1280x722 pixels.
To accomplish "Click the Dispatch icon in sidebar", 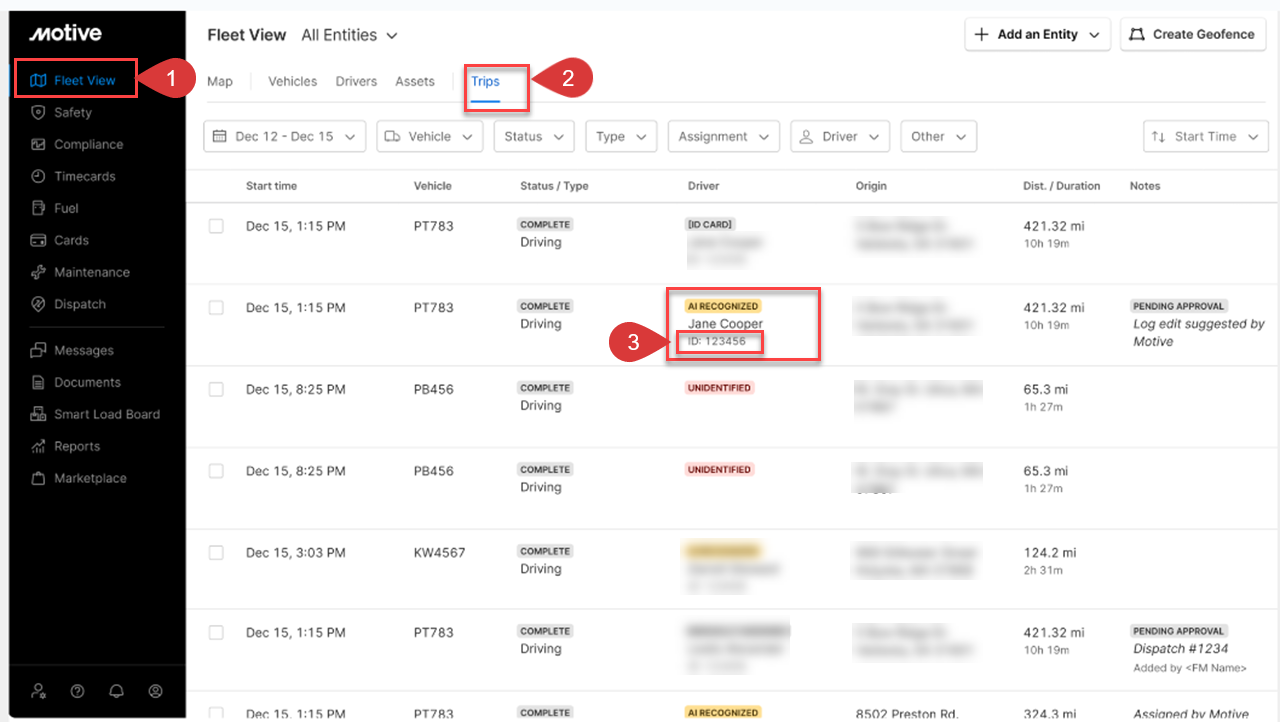I will pos(38,305).
